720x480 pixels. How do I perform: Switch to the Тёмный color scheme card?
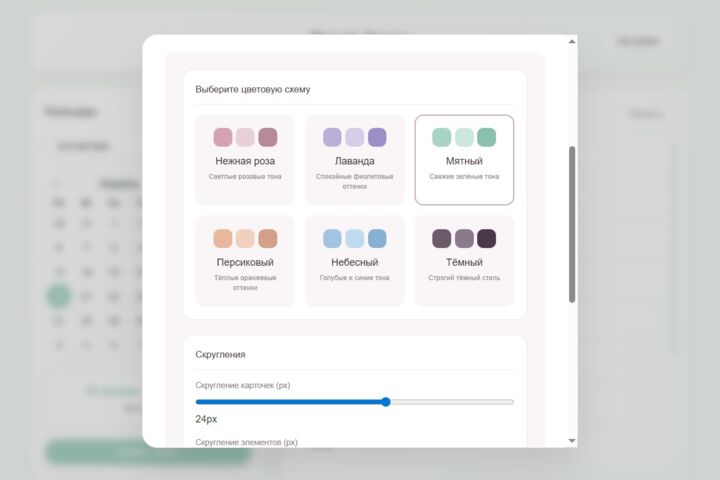pos(464,261)
